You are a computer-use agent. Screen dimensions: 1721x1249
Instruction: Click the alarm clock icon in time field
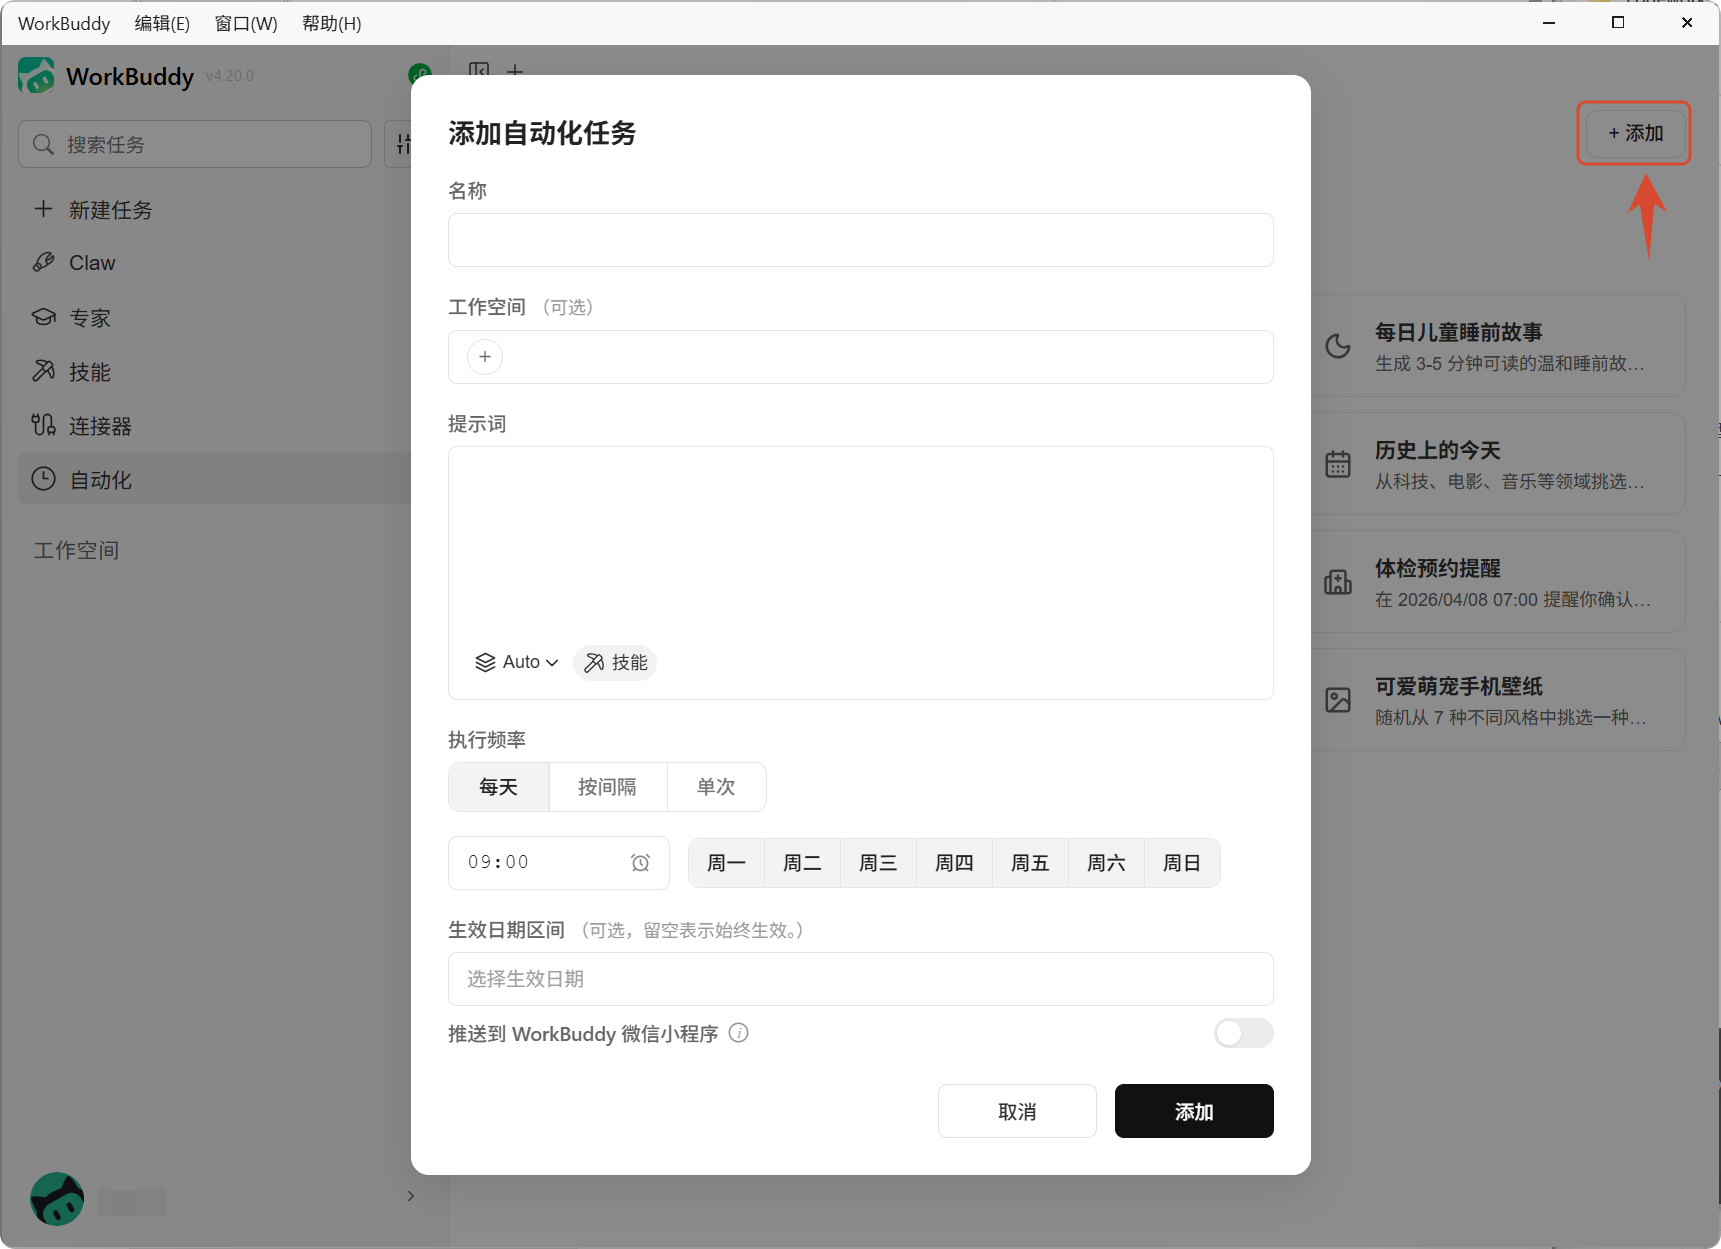(x=641, y=862)
